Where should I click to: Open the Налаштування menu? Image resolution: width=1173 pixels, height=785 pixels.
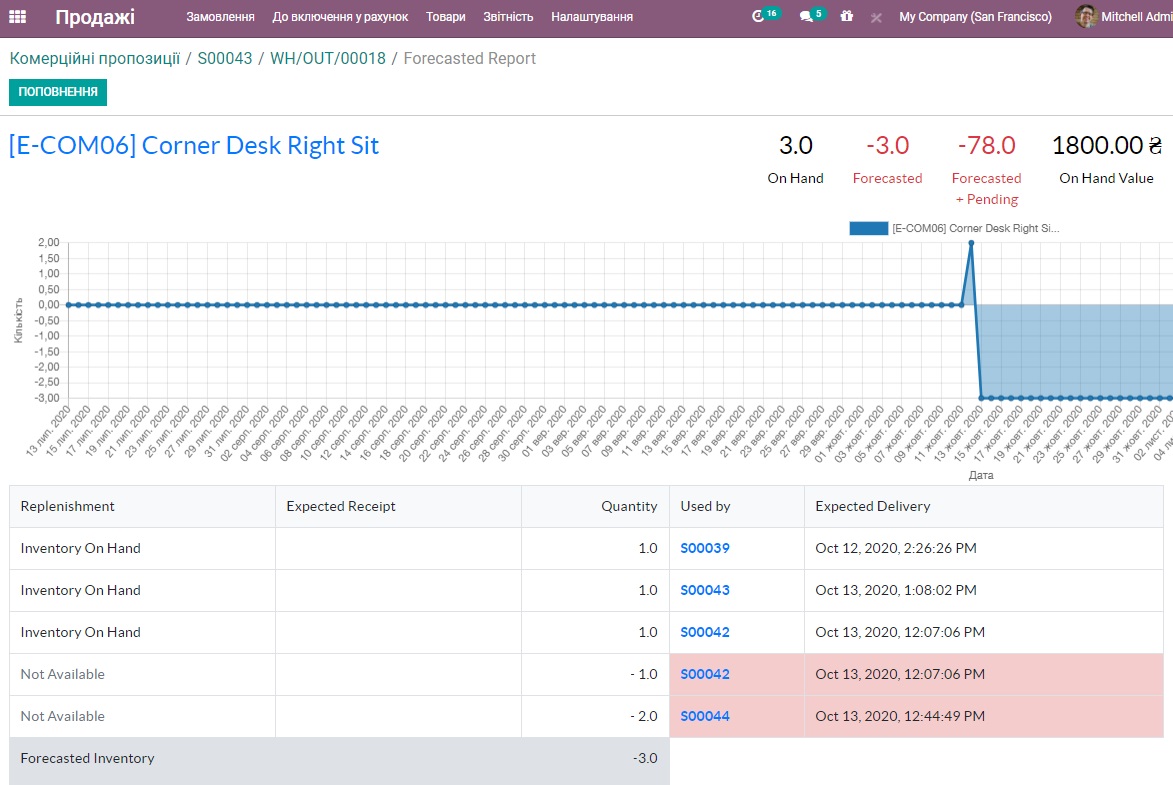point(592,17)
